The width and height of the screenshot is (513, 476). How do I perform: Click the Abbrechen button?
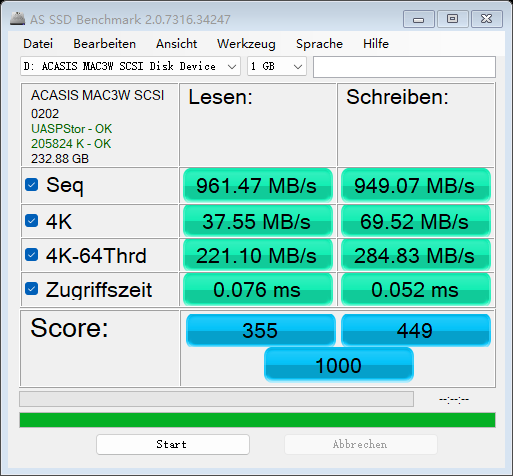pos(361,444)
